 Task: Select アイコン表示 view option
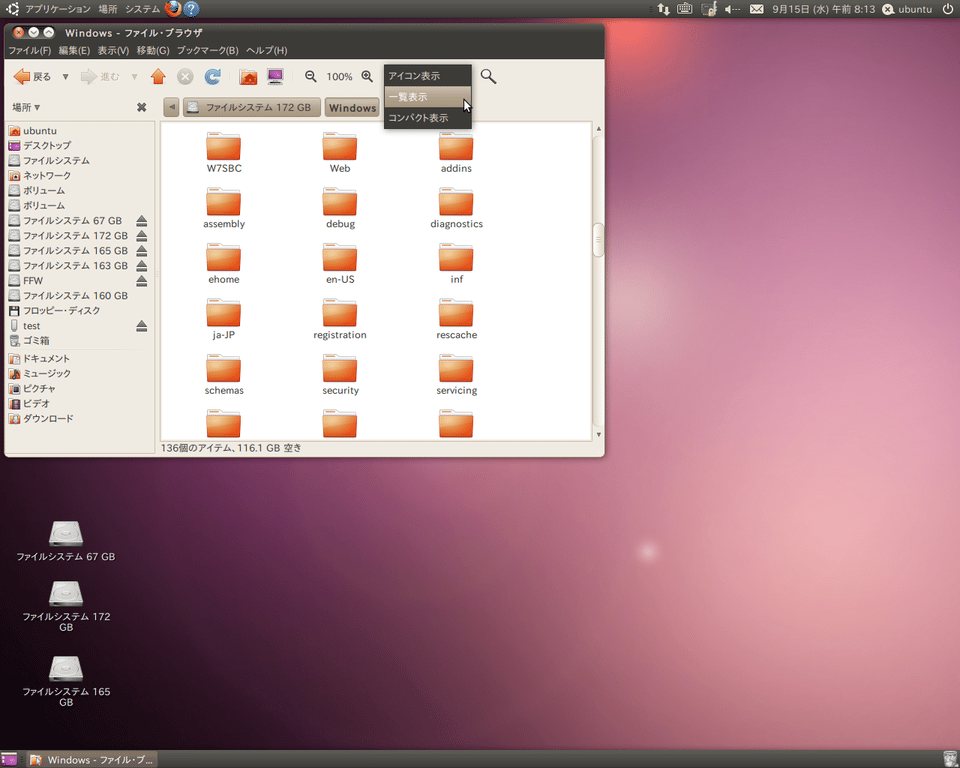tap(428, 76)
